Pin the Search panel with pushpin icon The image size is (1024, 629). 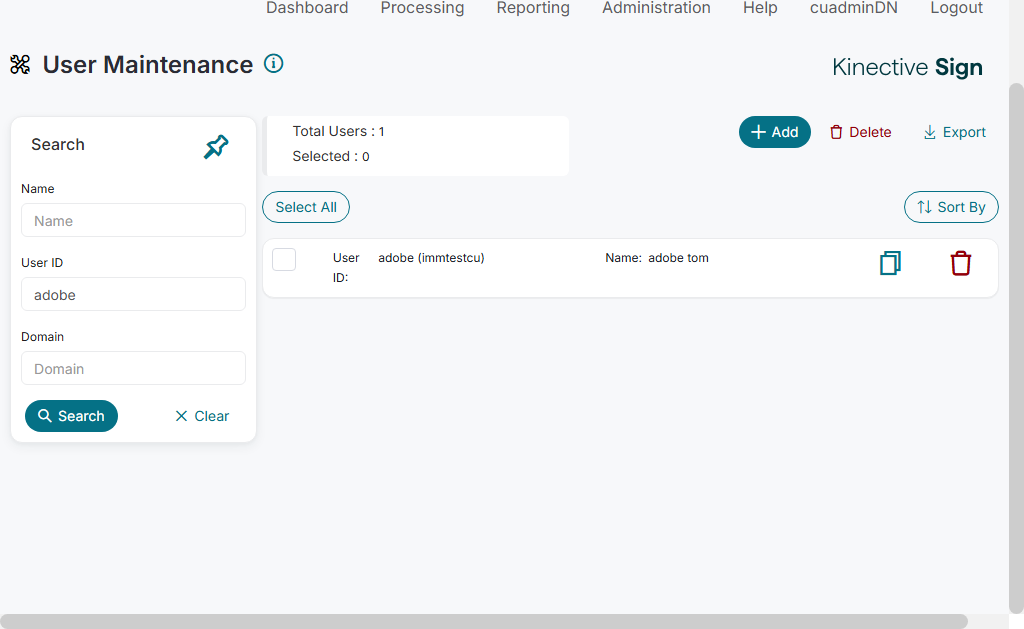point(216,147)
